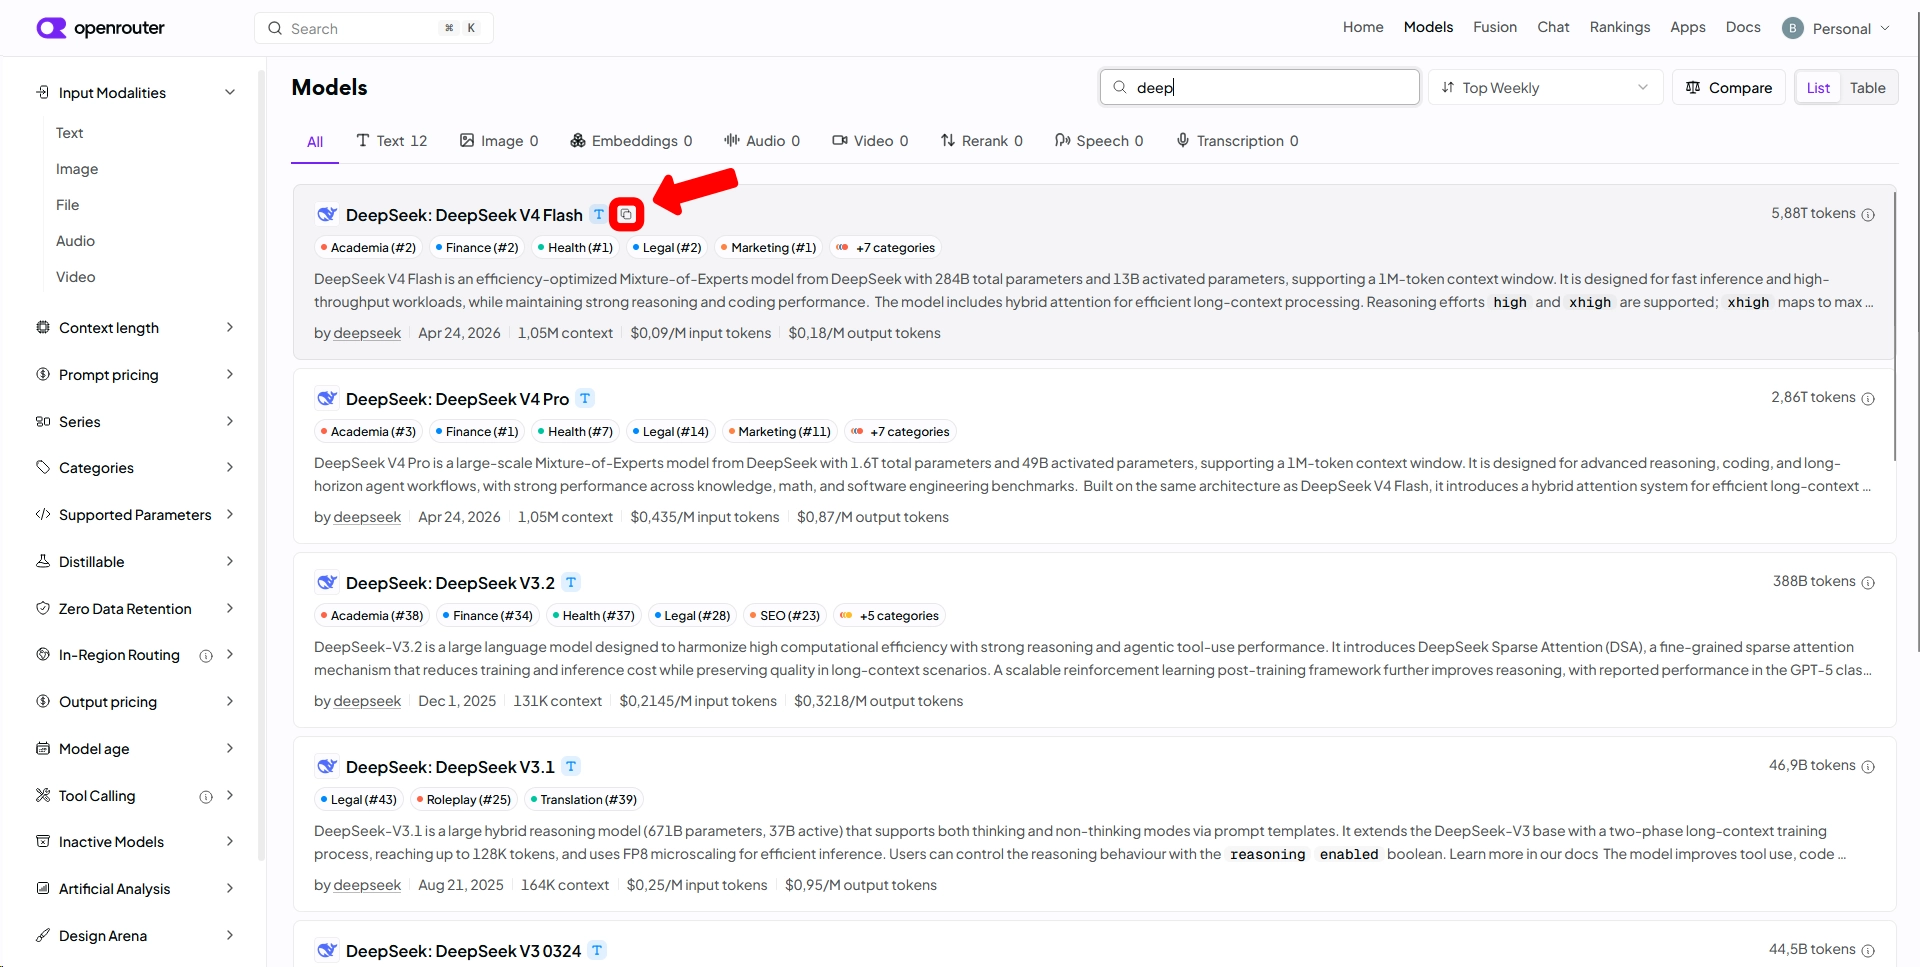Click the profile avatar with the letter B
Screen dimensions: 1920x967
tap(1792, 28)
